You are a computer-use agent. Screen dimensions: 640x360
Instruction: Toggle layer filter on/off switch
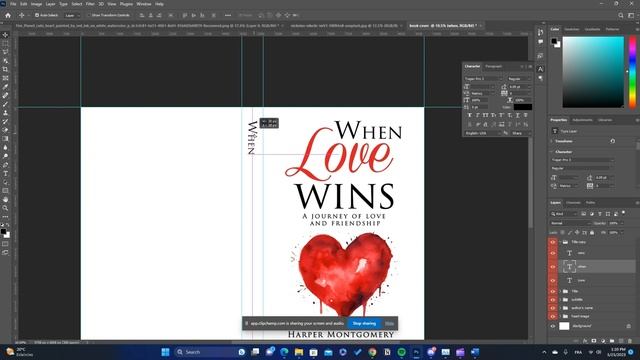(624, 213)
